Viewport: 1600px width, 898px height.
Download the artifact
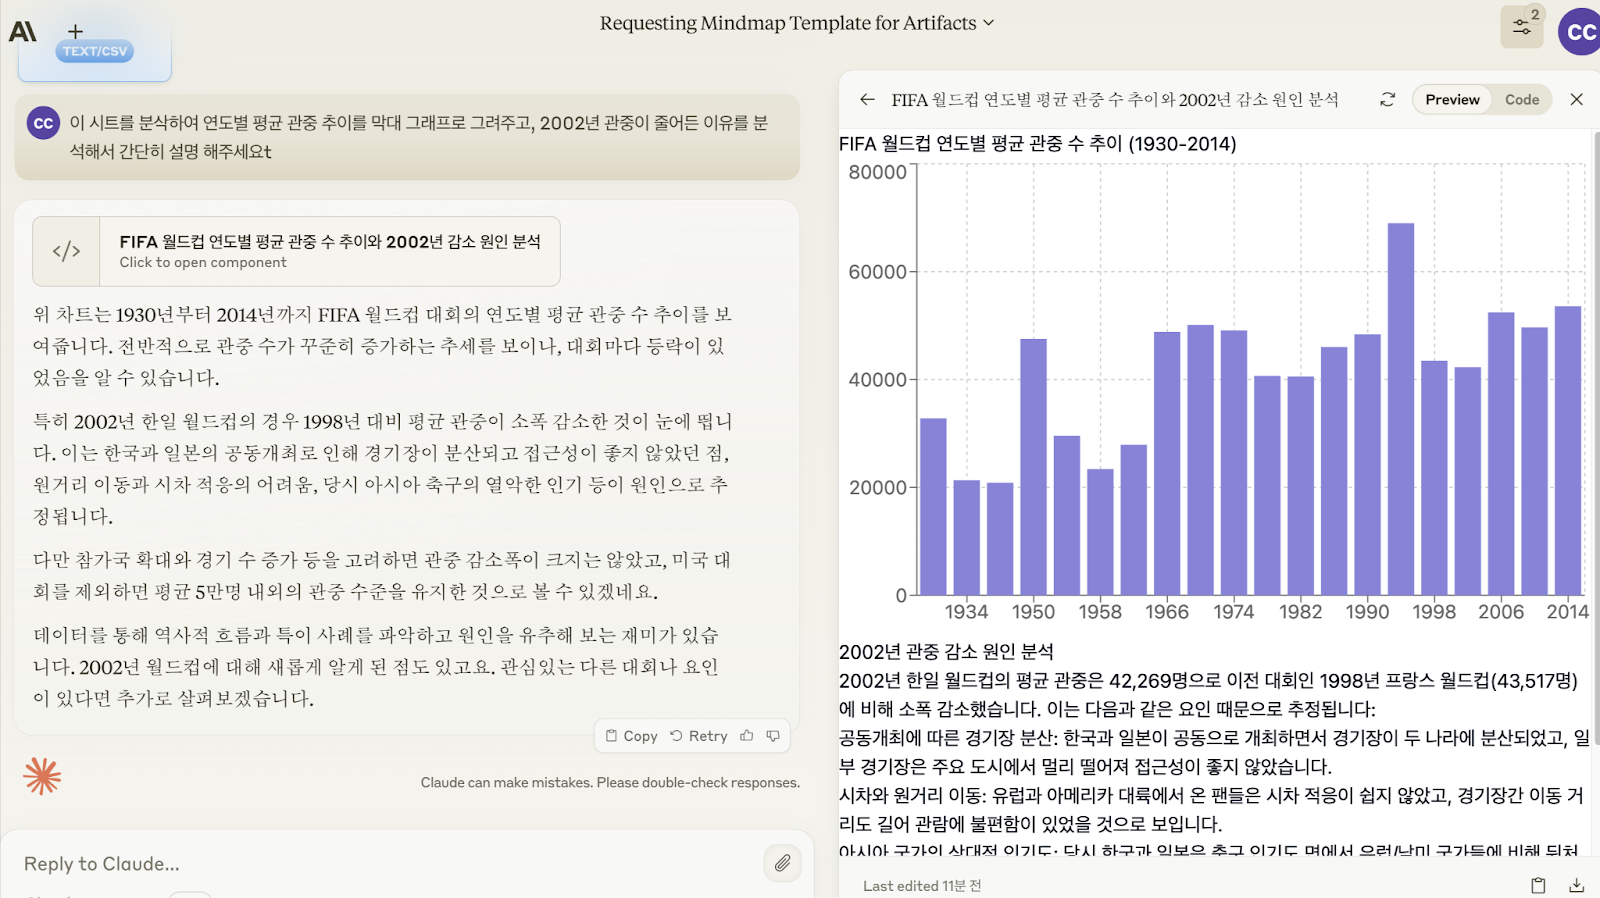point(1576,885)
